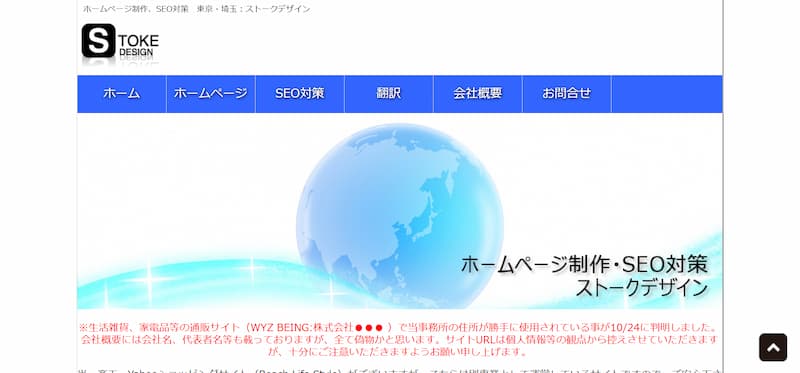800x373 pixels.
Task: Click the ストークデザイン banner text
Action: [642, 288]
